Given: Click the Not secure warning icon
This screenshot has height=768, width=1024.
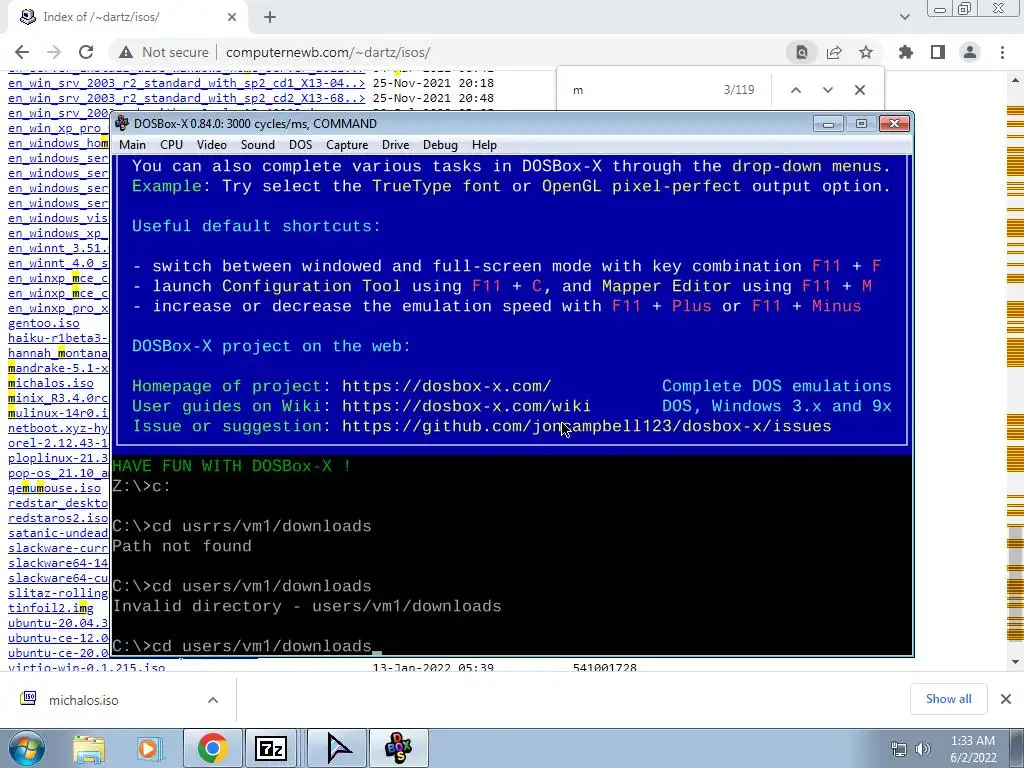Looking at the screenshot, I should [x=126, y=52].
